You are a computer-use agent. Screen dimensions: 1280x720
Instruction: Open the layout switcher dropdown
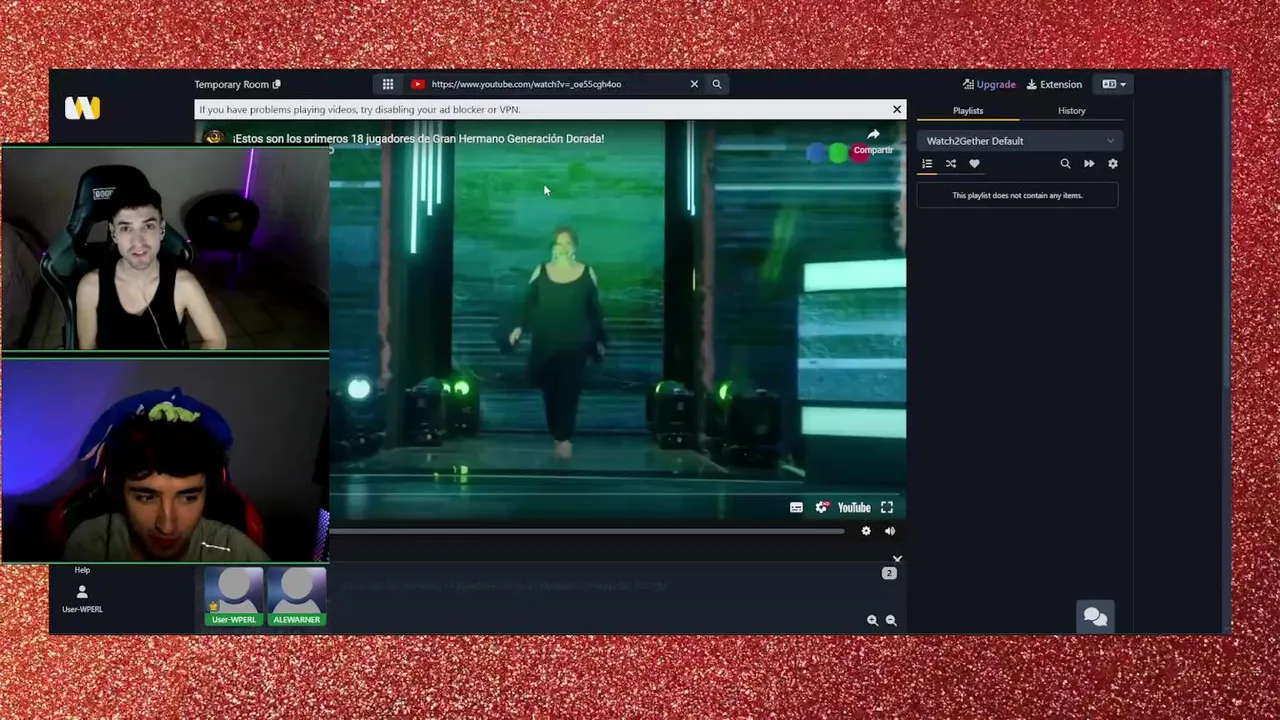pos(1114,84)
